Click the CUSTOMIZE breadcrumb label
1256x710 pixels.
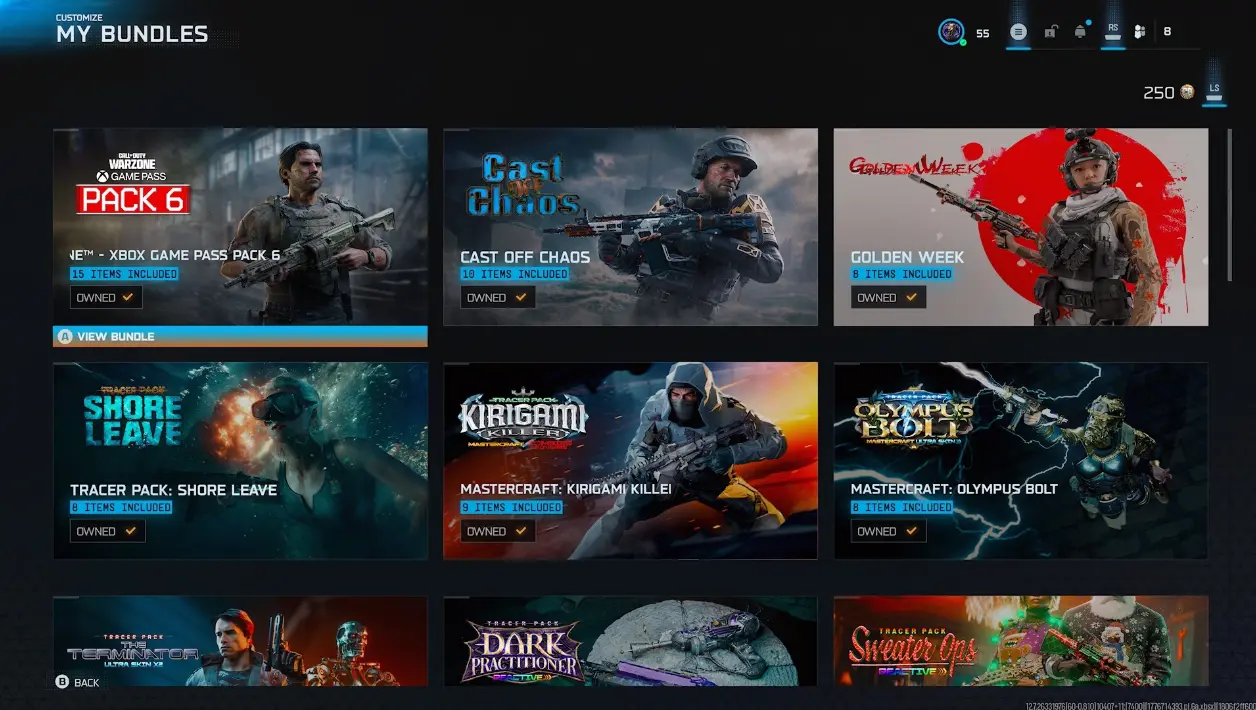coord(79,17)
